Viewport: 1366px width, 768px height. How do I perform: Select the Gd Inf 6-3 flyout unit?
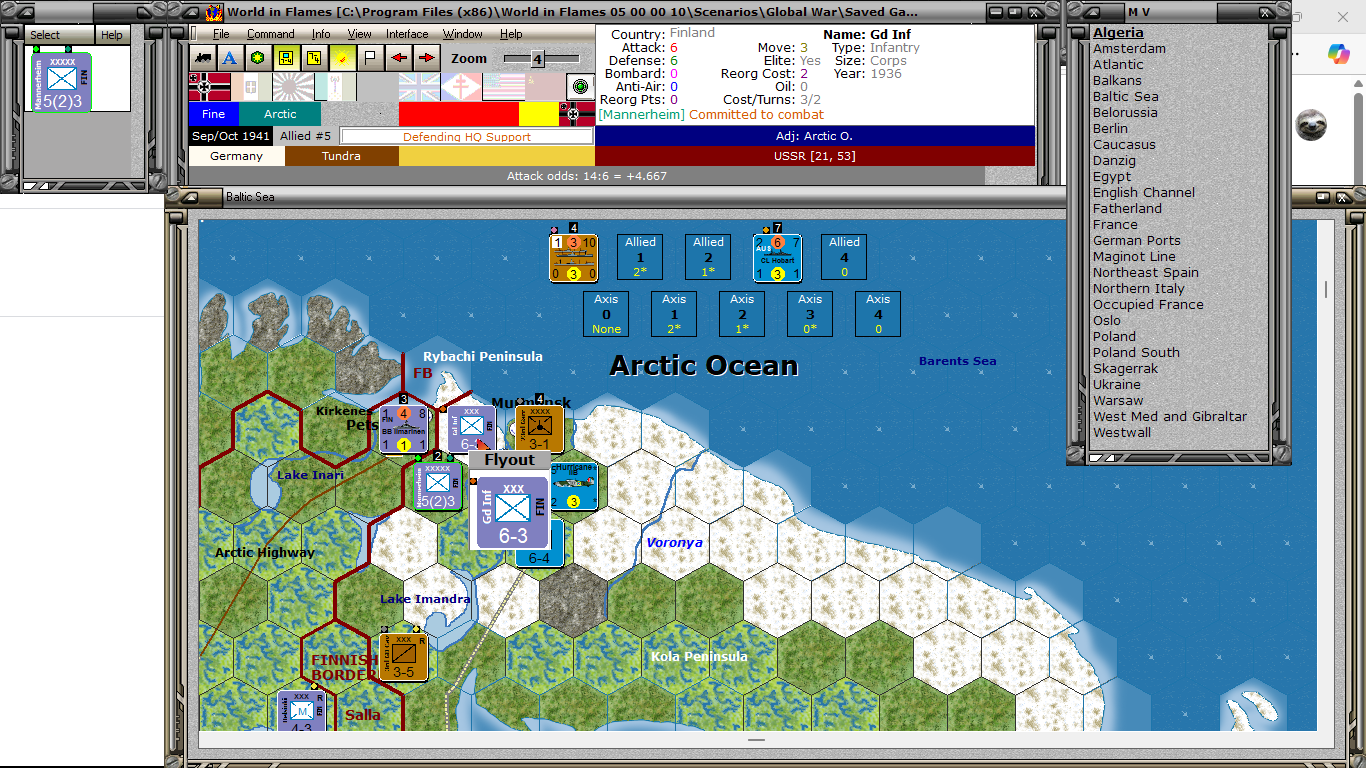tap(512, 512)
